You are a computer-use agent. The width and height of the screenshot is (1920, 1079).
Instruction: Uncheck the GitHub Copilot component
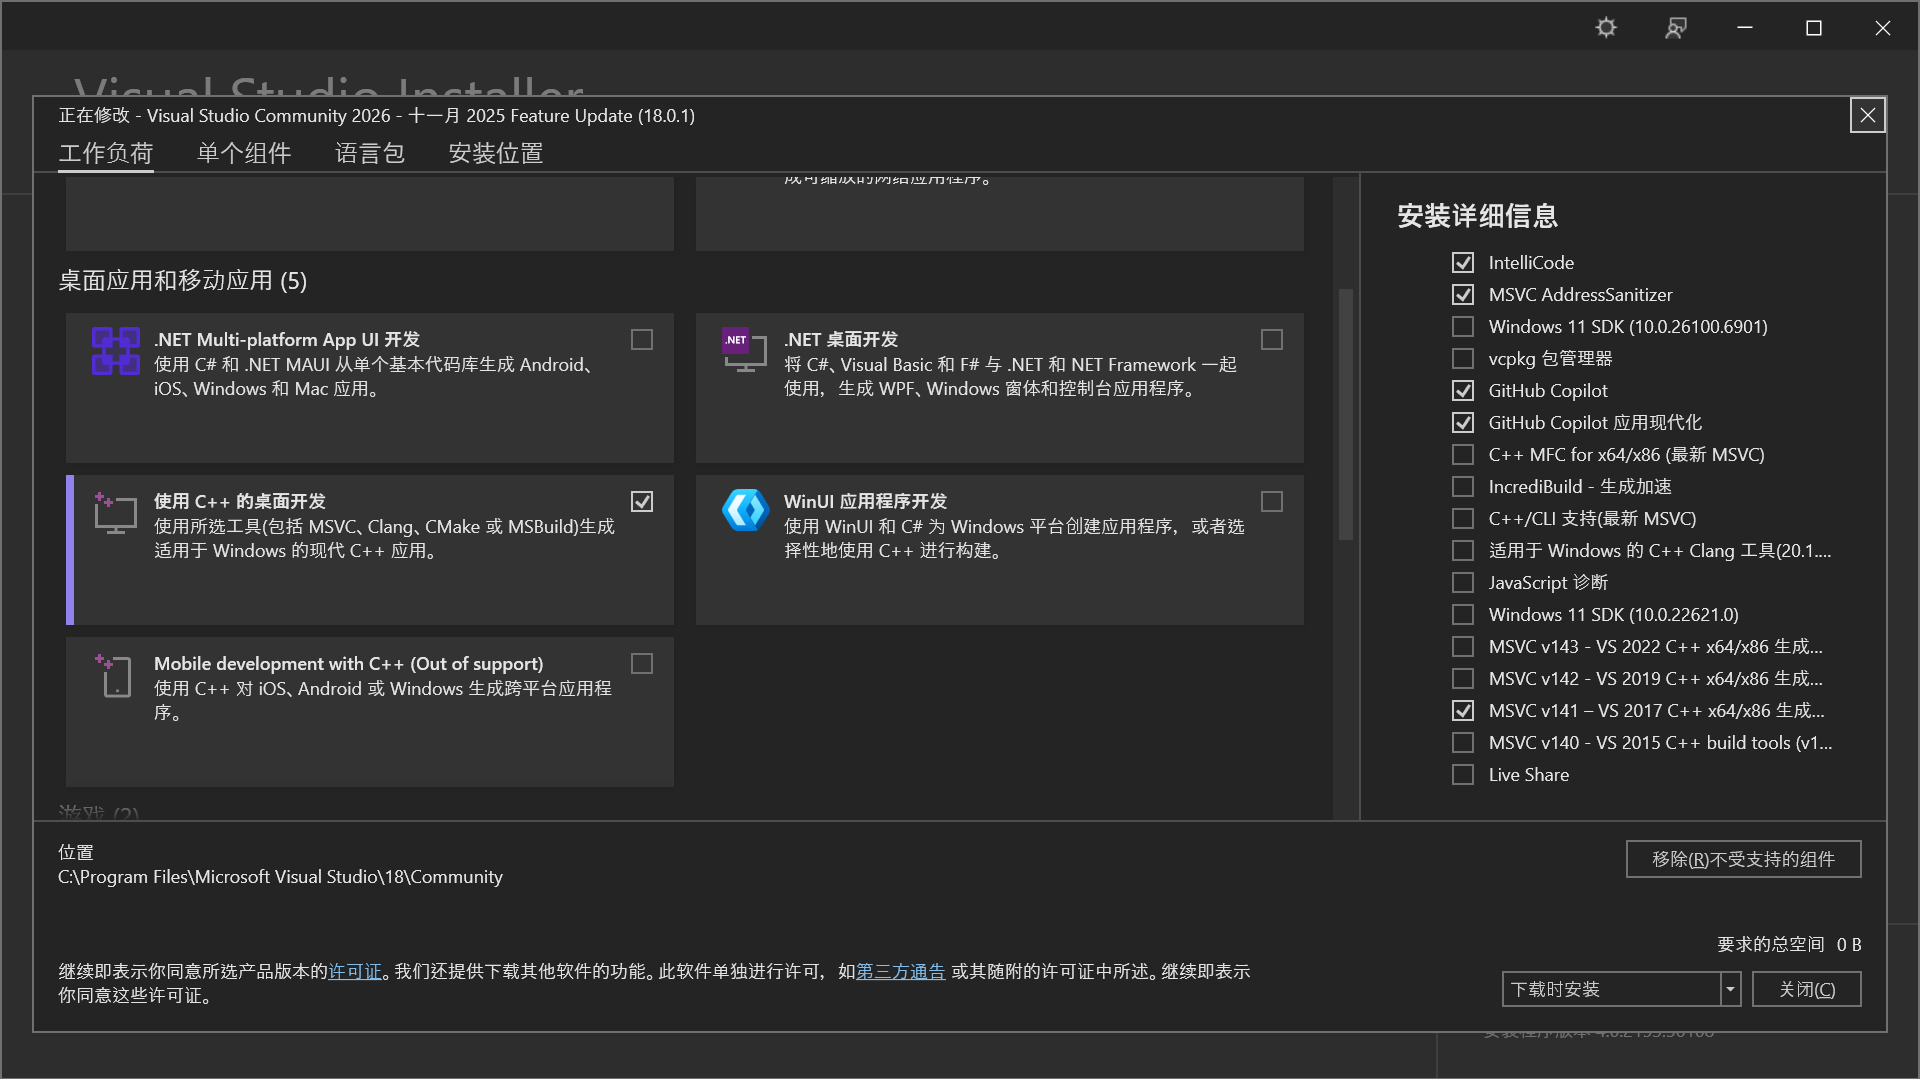(1463, 391)
